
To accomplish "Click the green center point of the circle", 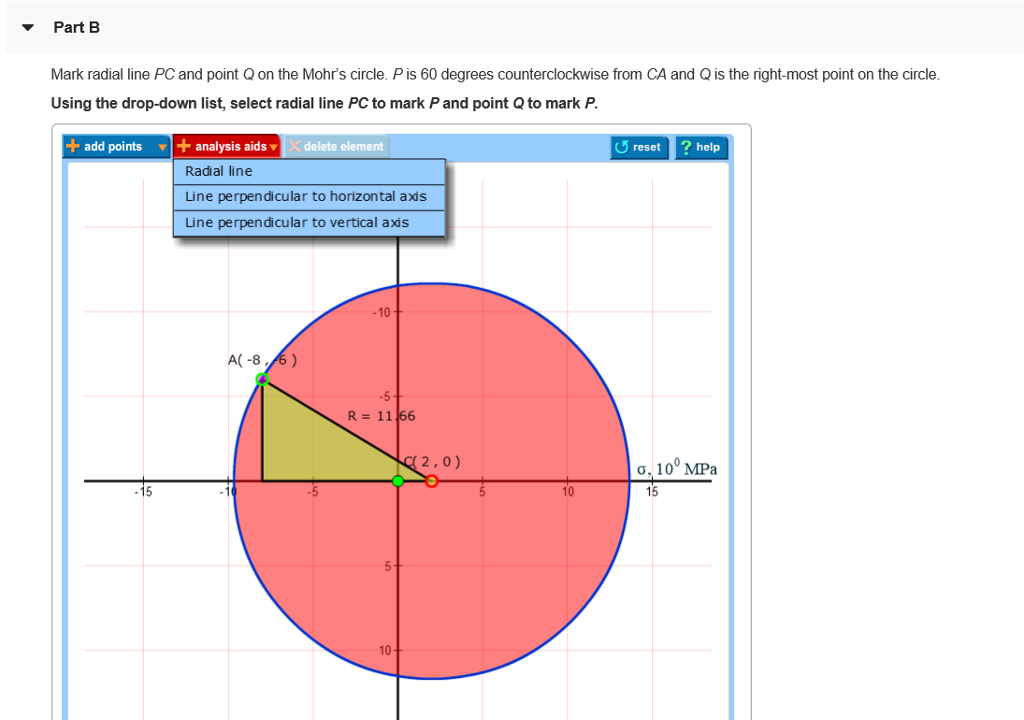I will [398, 480].
